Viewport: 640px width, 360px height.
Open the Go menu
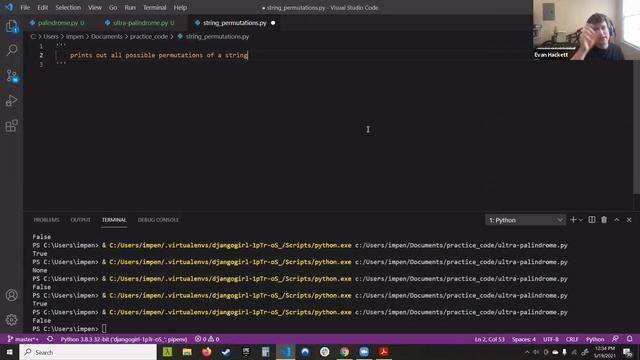coord(113,7)
